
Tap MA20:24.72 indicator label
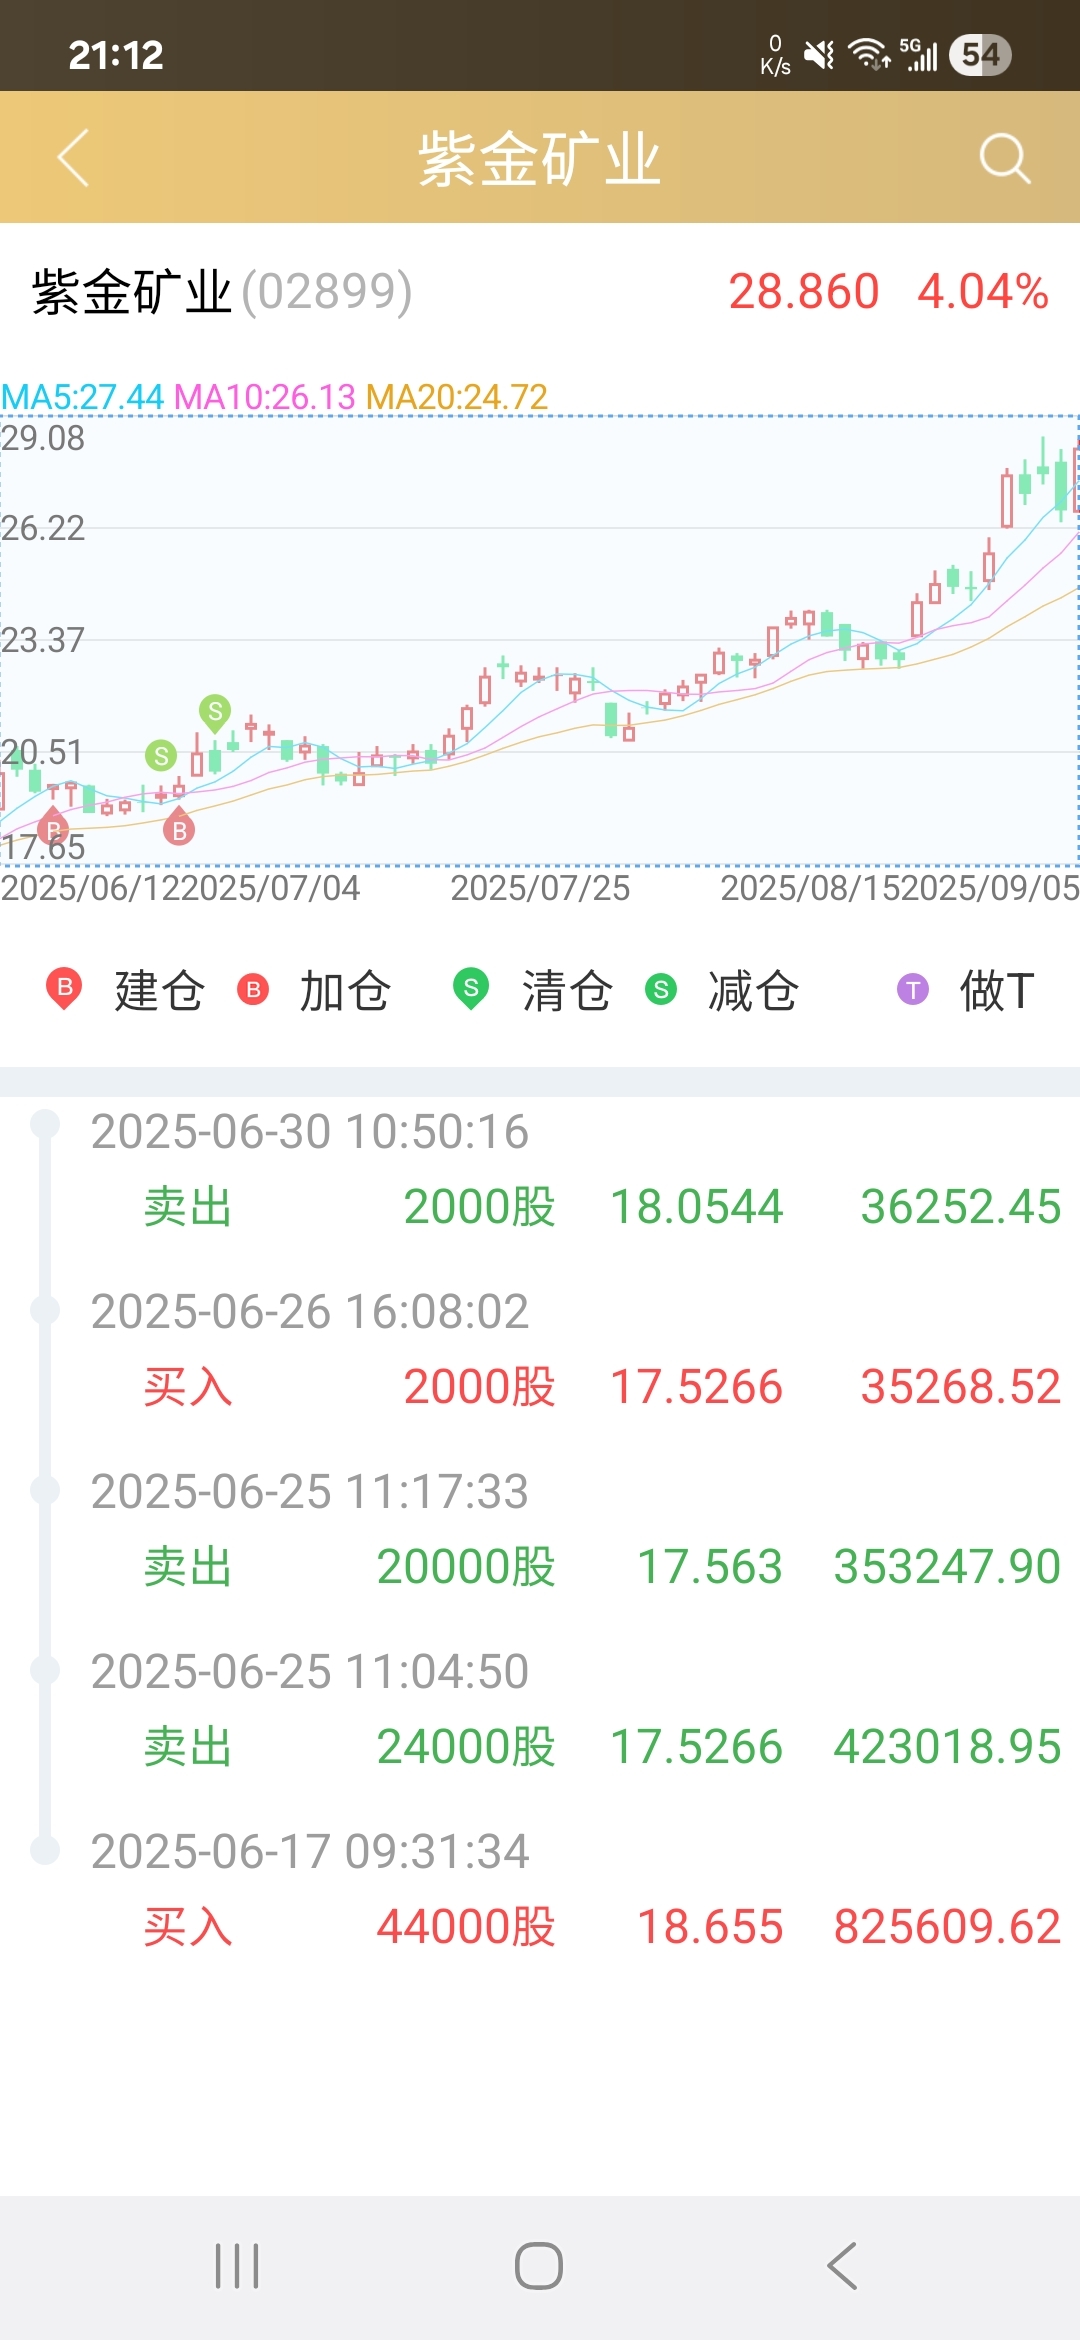(x=457, y=397)
